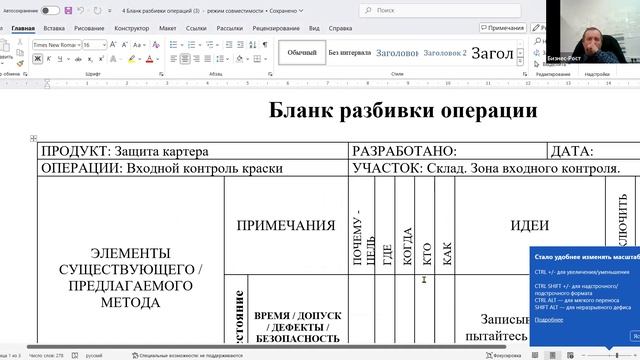Apply the red font color button
640x360 pixels.
tap(149, 59)
